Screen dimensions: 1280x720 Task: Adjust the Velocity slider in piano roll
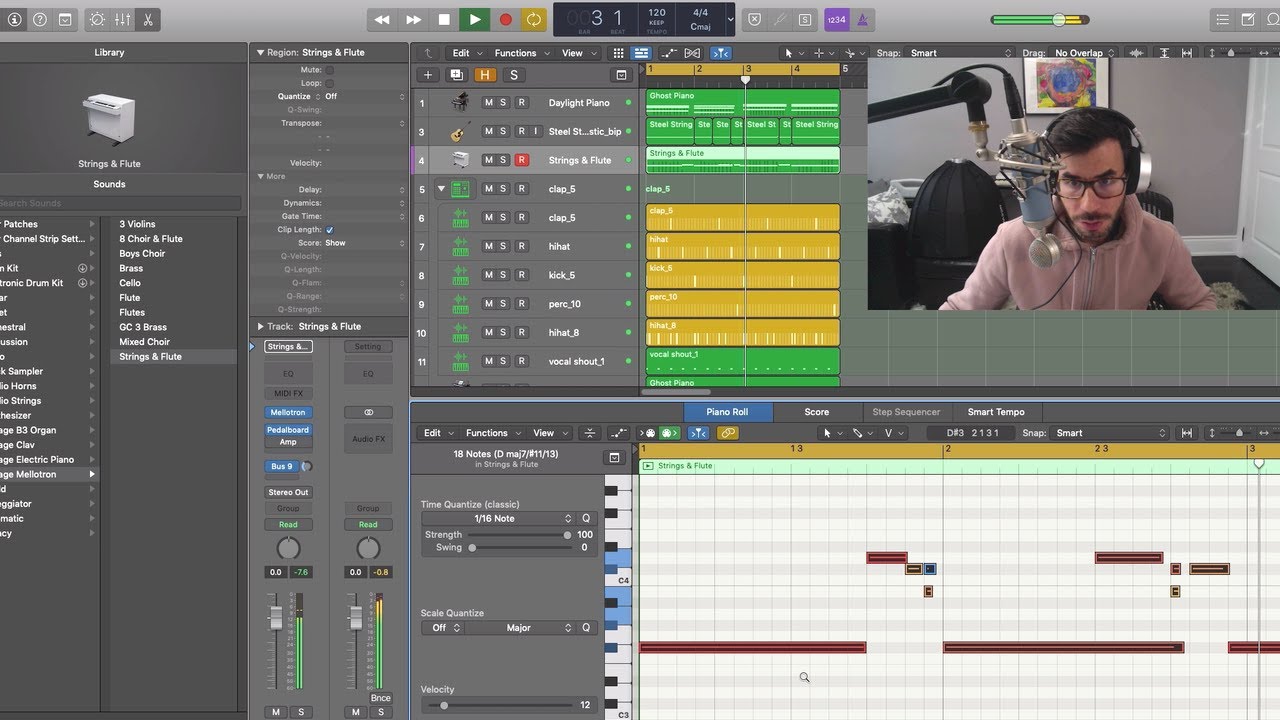coord(500,705)
